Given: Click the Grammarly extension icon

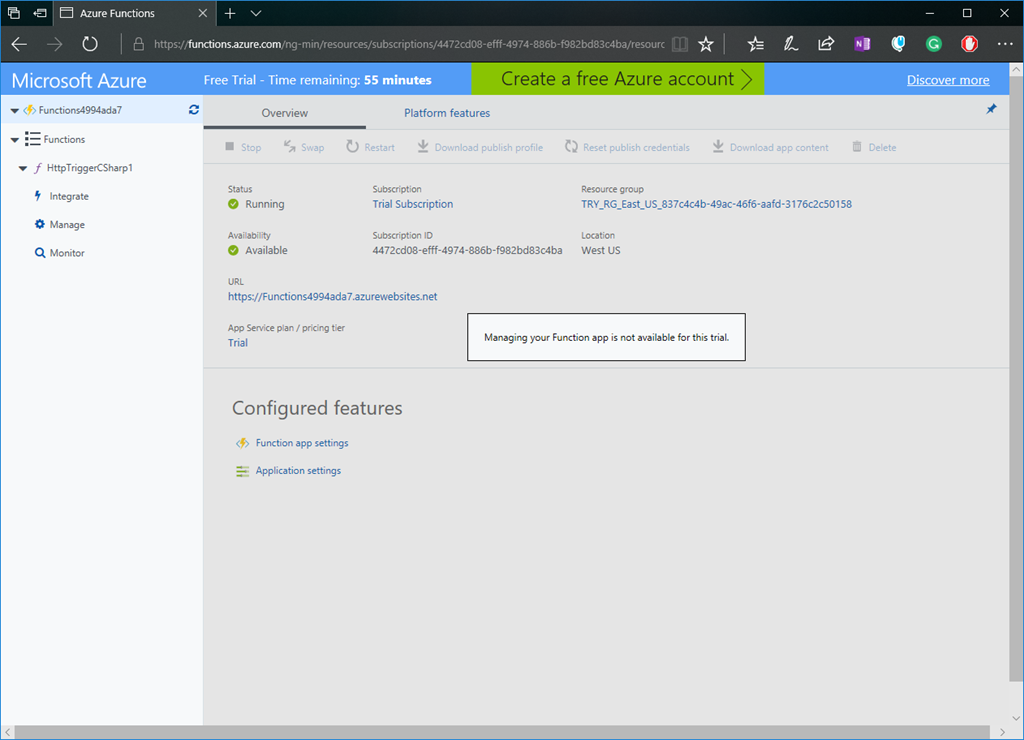Looking at the screenshot, I should (x=934, y=44).
